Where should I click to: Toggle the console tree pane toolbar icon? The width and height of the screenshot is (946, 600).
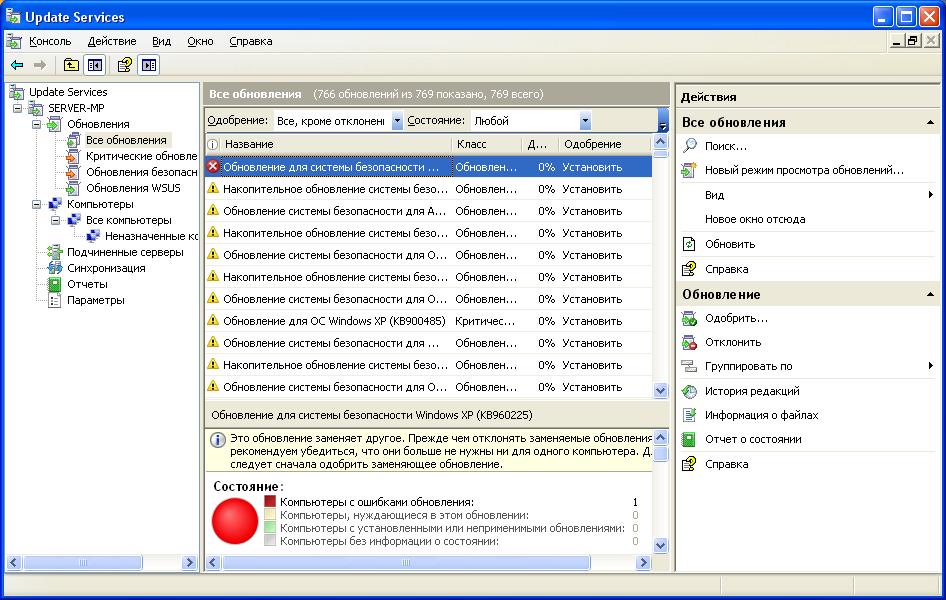pos(95,65)
